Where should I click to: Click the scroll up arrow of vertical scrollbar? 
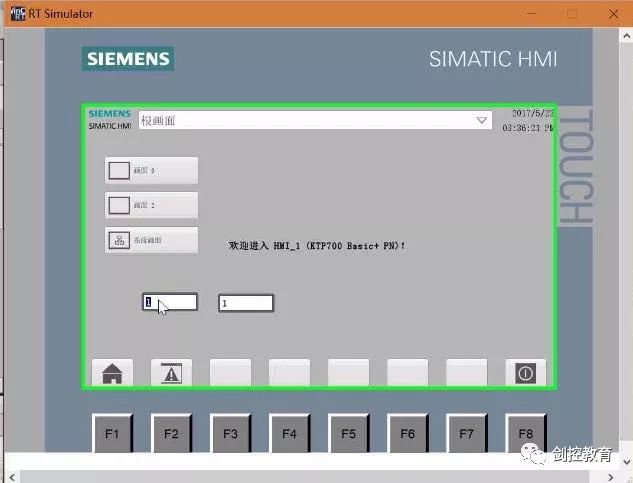(626, 36)
